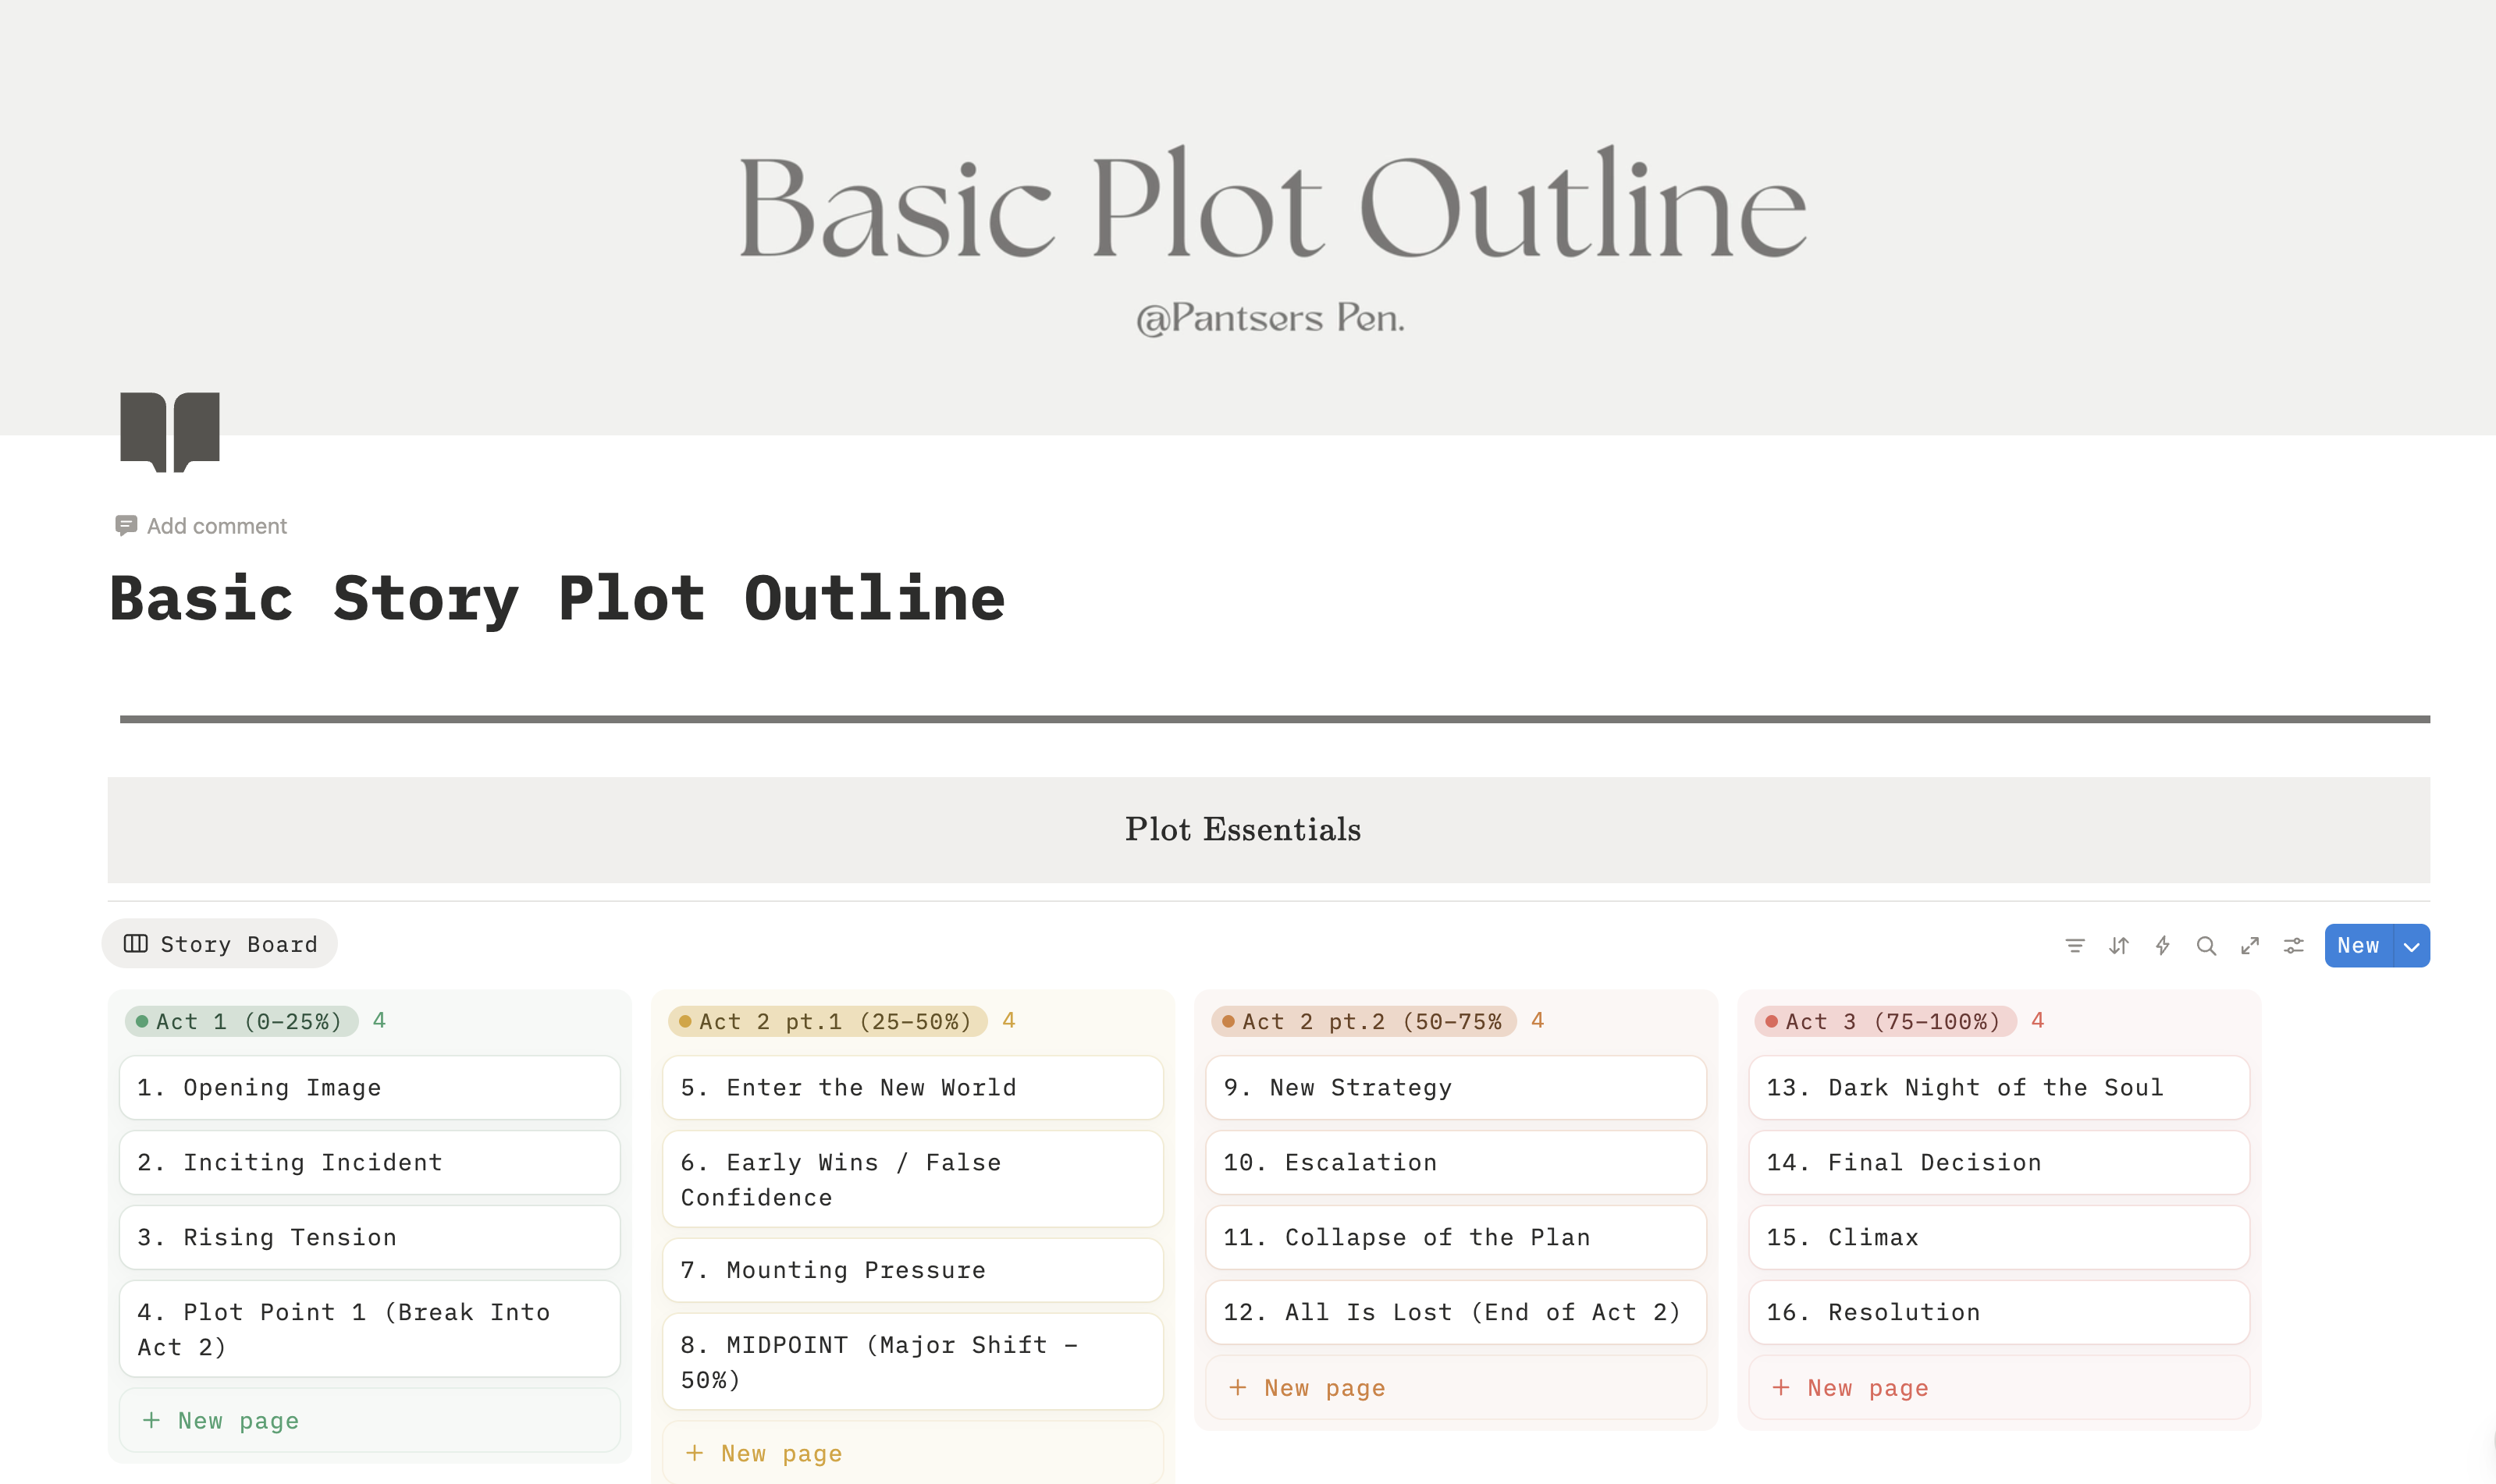Open the database filter icon
Image resolution: width=2496 pixels, height=1484 pixels.
[2075, 945]
